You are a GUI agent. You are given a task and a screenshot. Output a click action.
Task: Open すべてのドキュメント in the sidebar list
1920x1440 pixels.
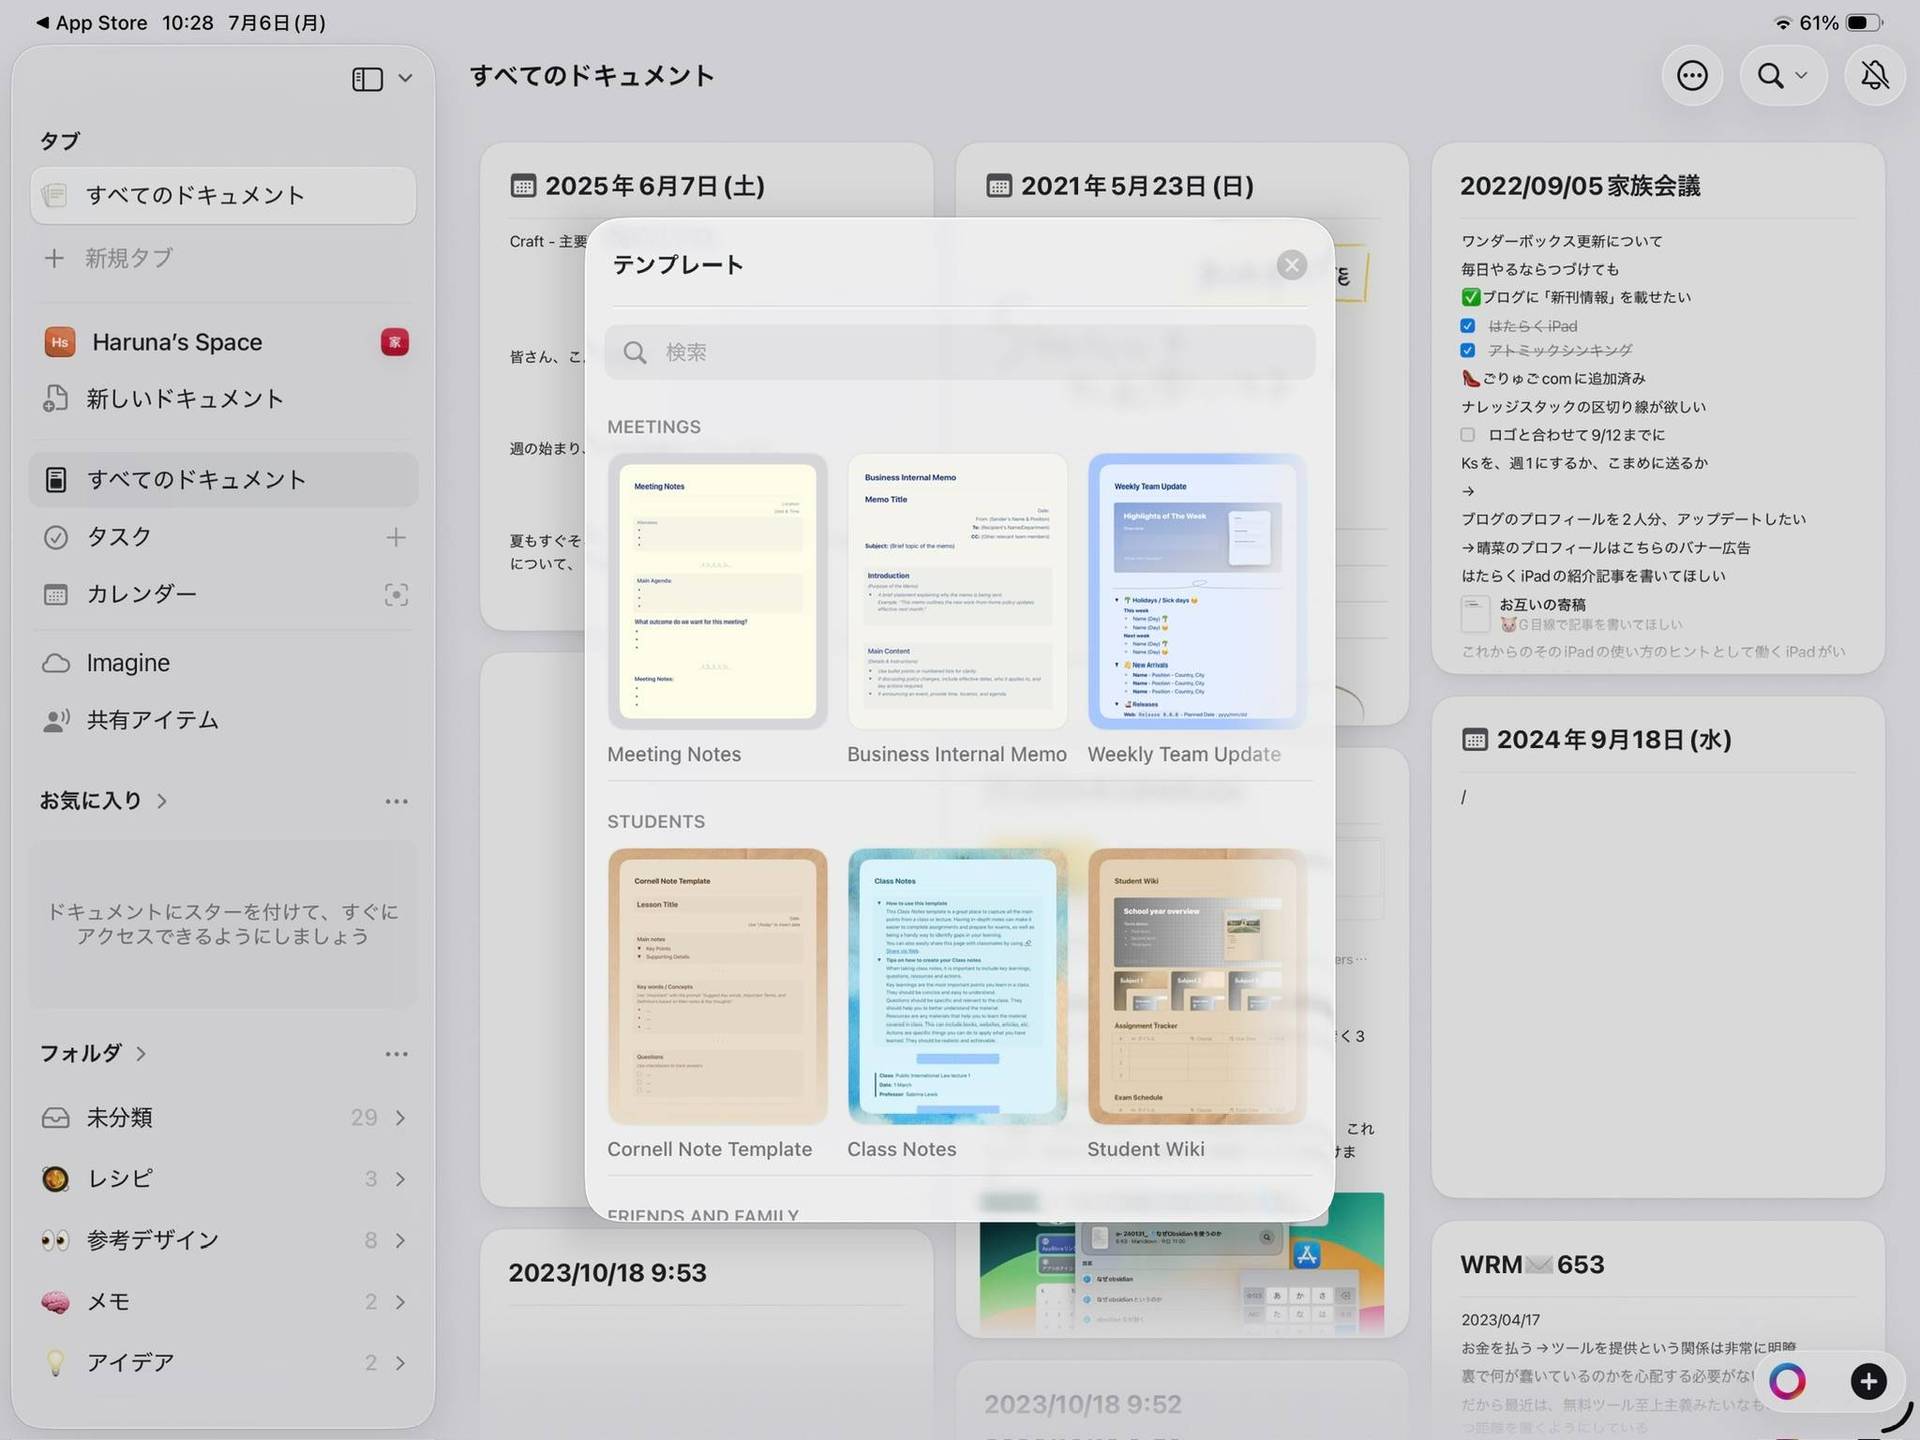point(223,480)
